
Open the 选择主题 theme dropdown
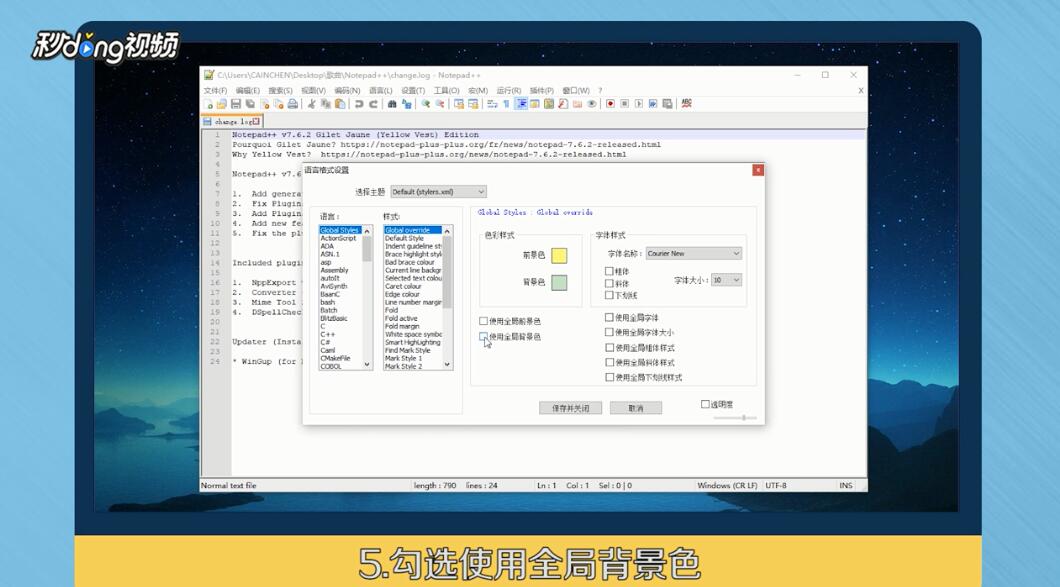438,192
